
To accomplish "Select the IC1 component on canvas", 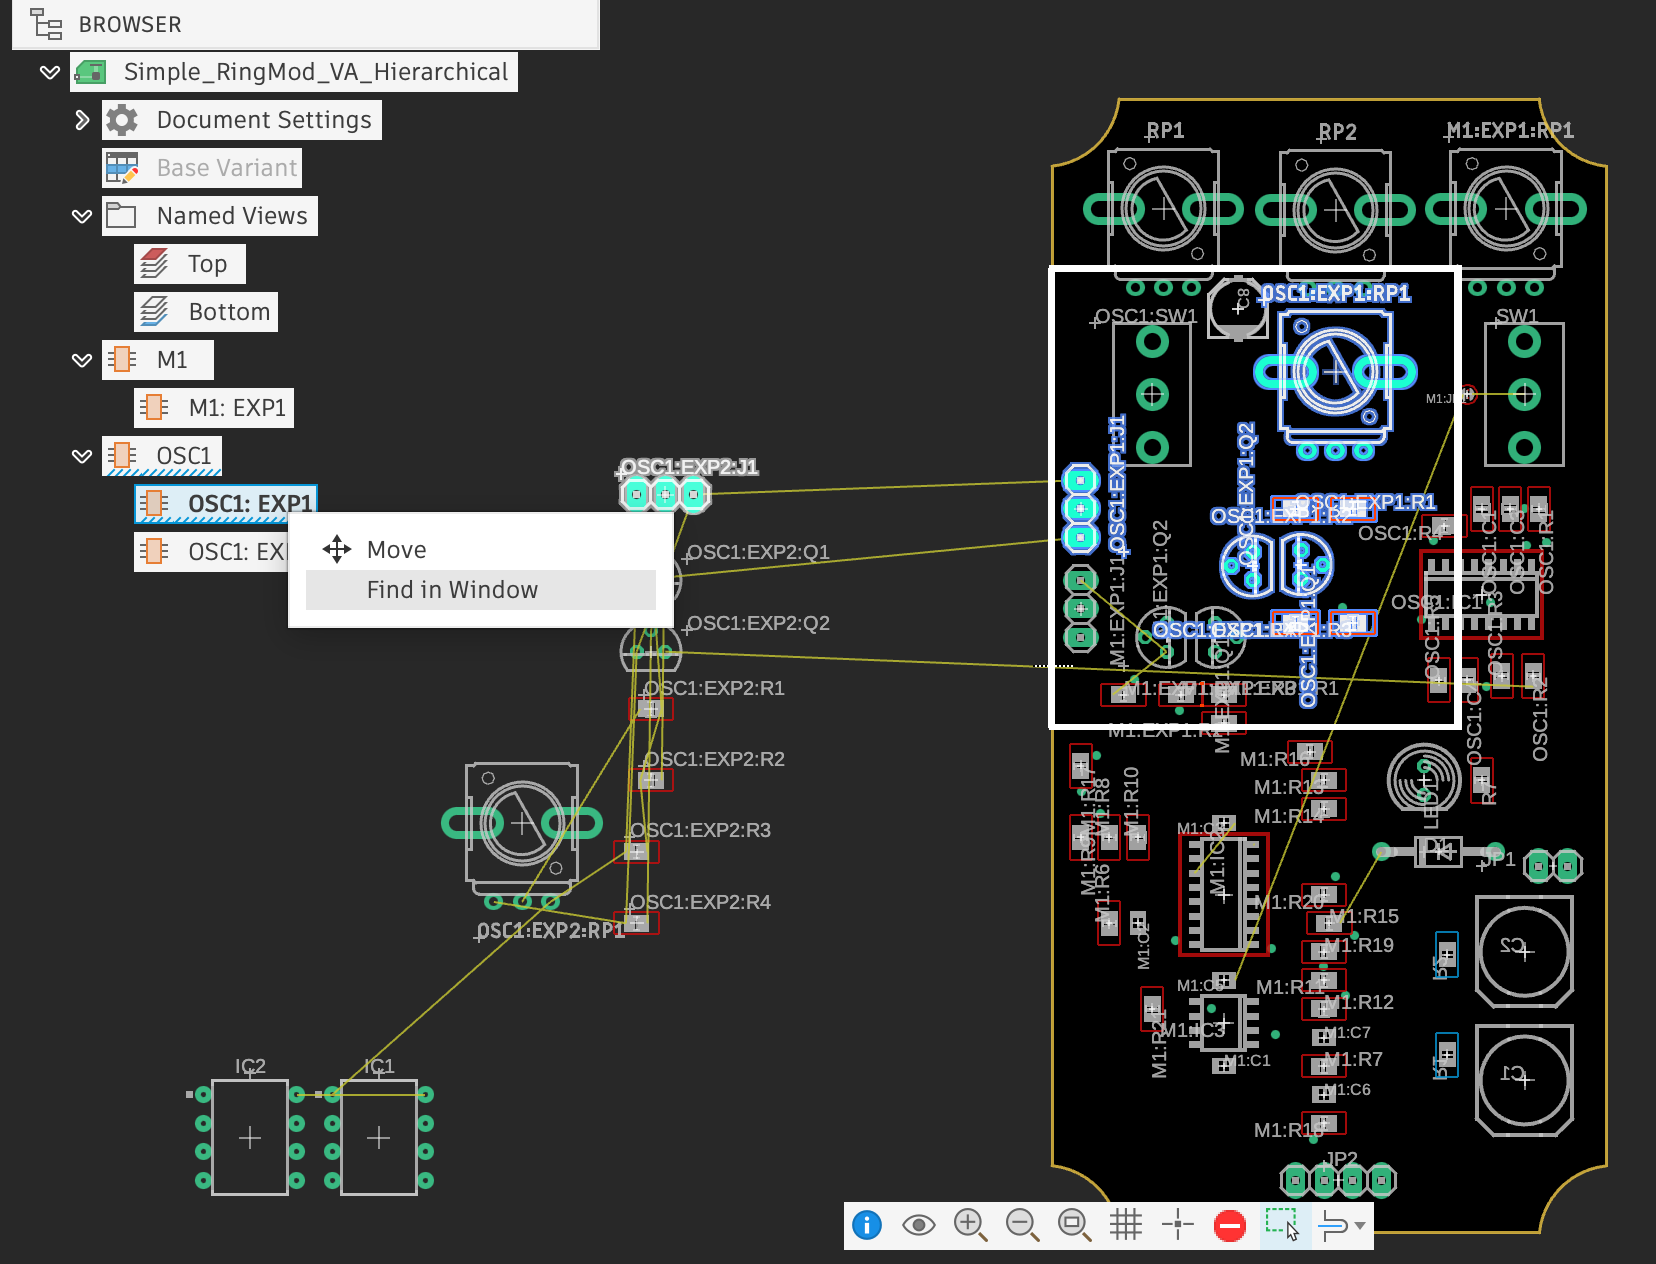I will 378,1137.
